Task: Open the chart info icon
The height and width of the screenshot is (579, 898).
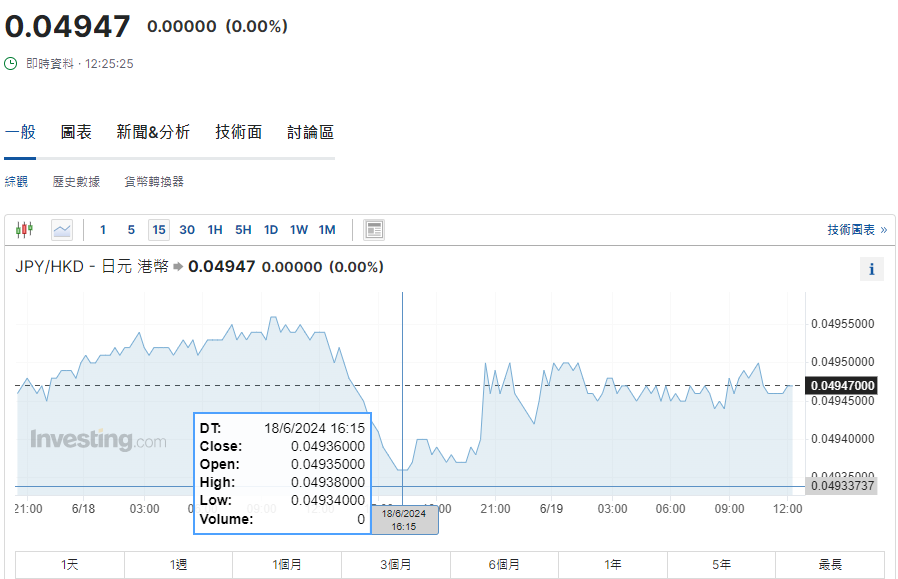Action: pos(871,269)
